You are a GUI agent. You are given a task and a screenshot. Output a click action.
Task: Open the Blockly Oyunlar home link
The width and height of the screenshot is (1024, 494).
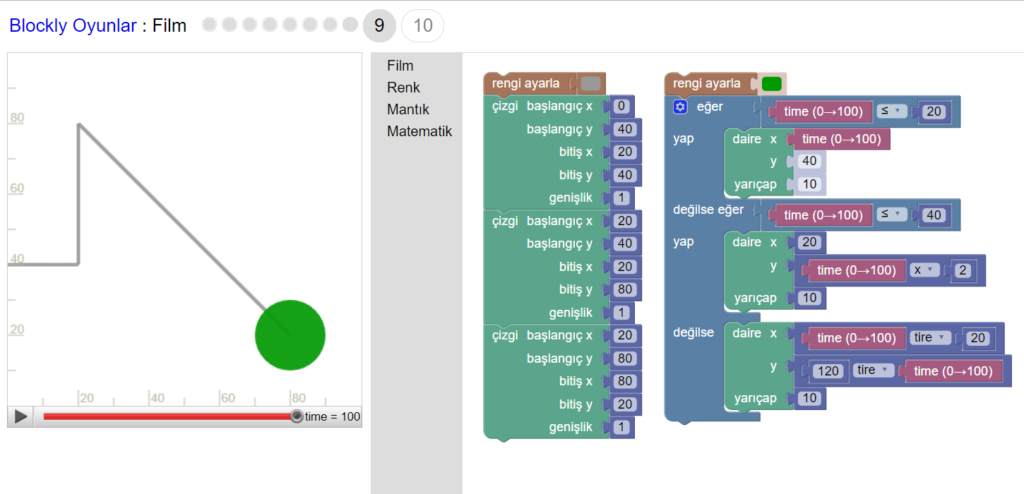(x=72, y=26)
